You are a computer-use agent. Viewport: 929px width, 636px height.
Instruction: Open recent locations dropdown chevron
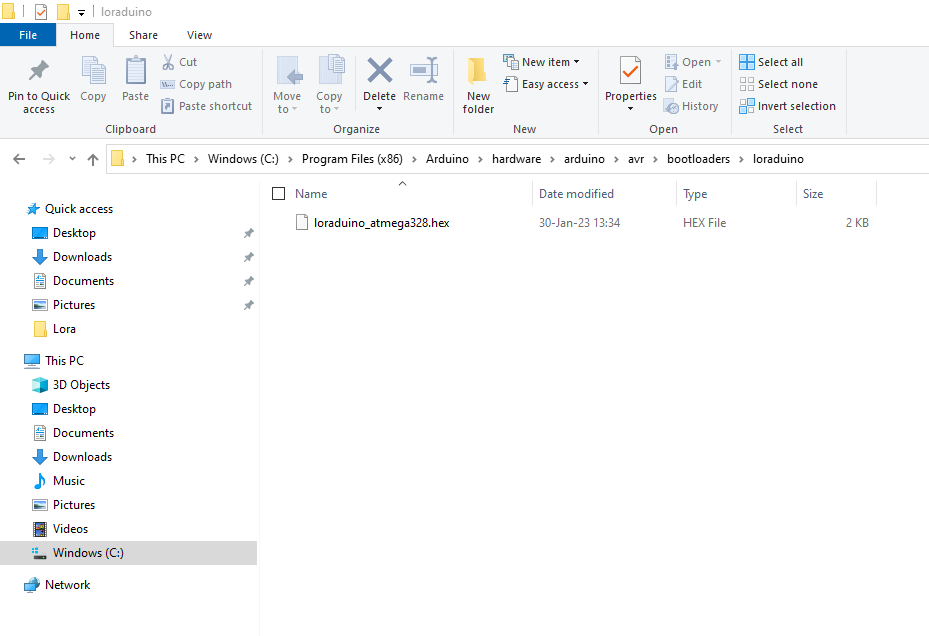coord(72,159)
